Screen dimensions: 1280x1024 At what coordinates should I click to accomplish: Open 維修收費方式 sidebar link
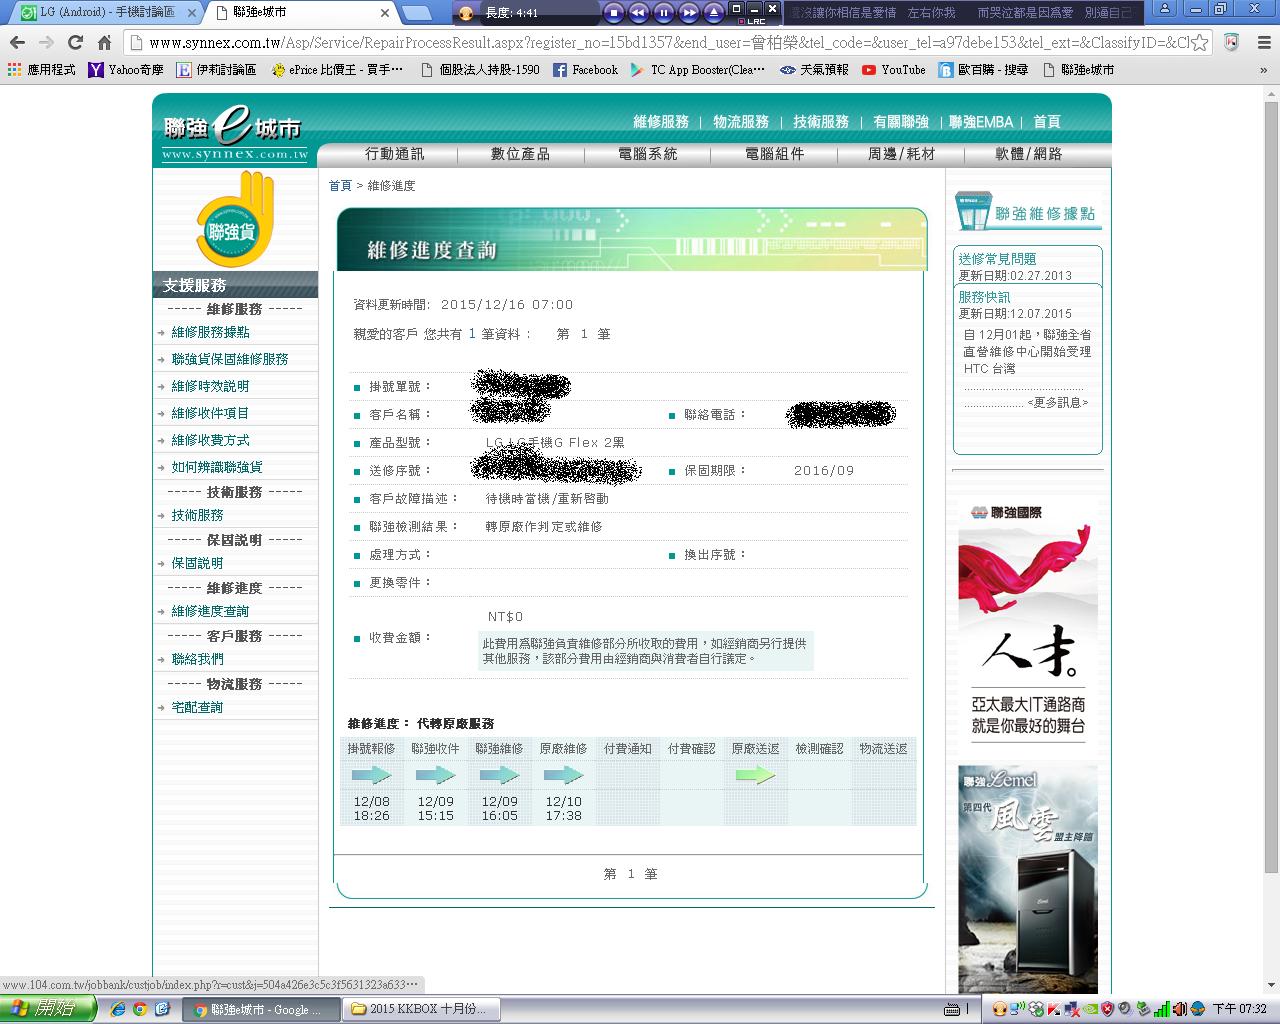[210, 440]
